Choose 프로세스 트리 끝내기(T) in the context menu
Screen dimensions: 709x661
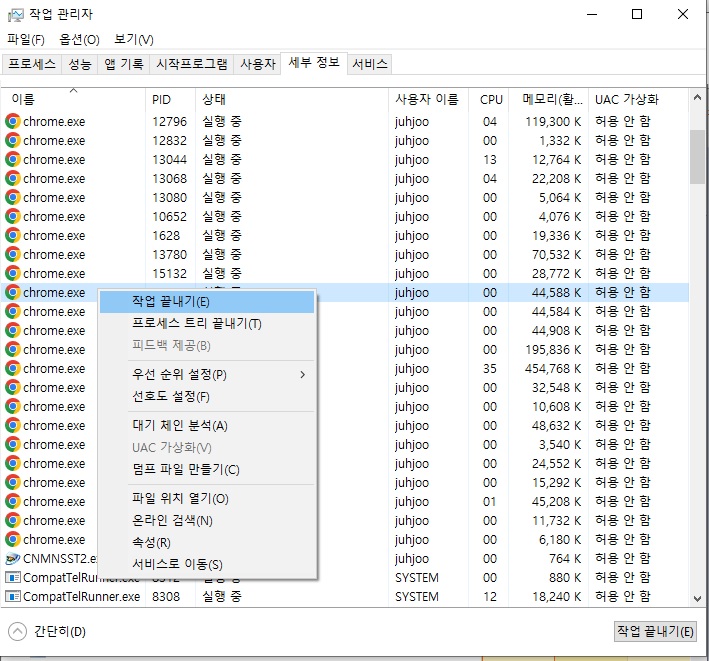[x=207, y=324]
